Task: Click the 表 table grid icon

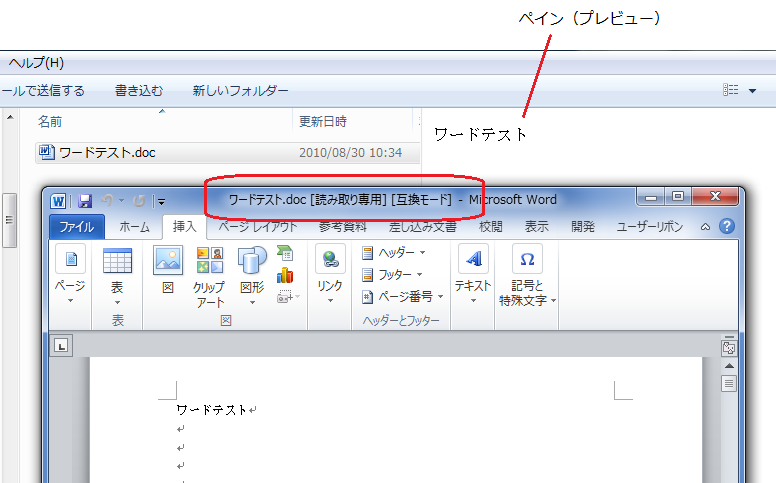Action: coord(117,260)
